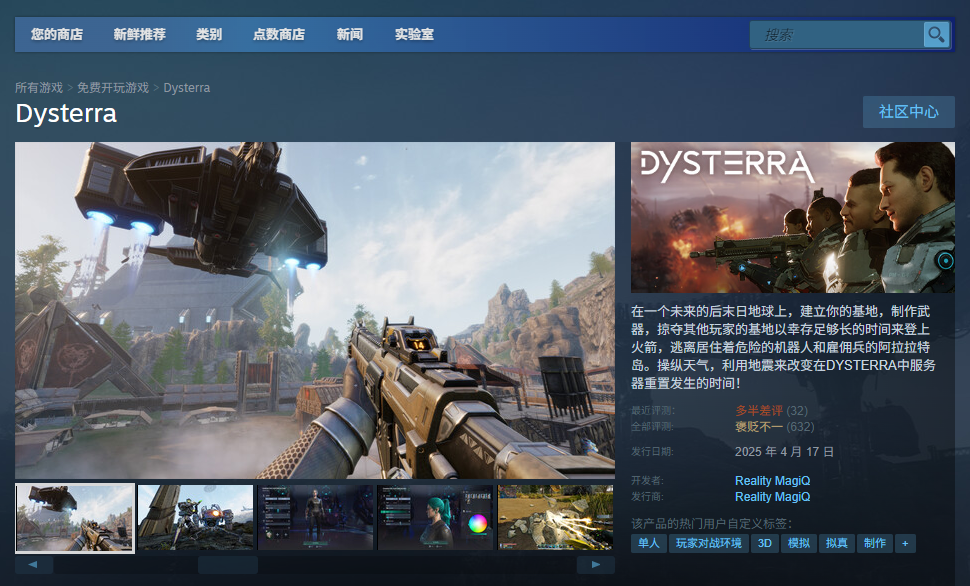Click the 社区中心 button
The height and width of the screenshot is (586, 970).
907,111
